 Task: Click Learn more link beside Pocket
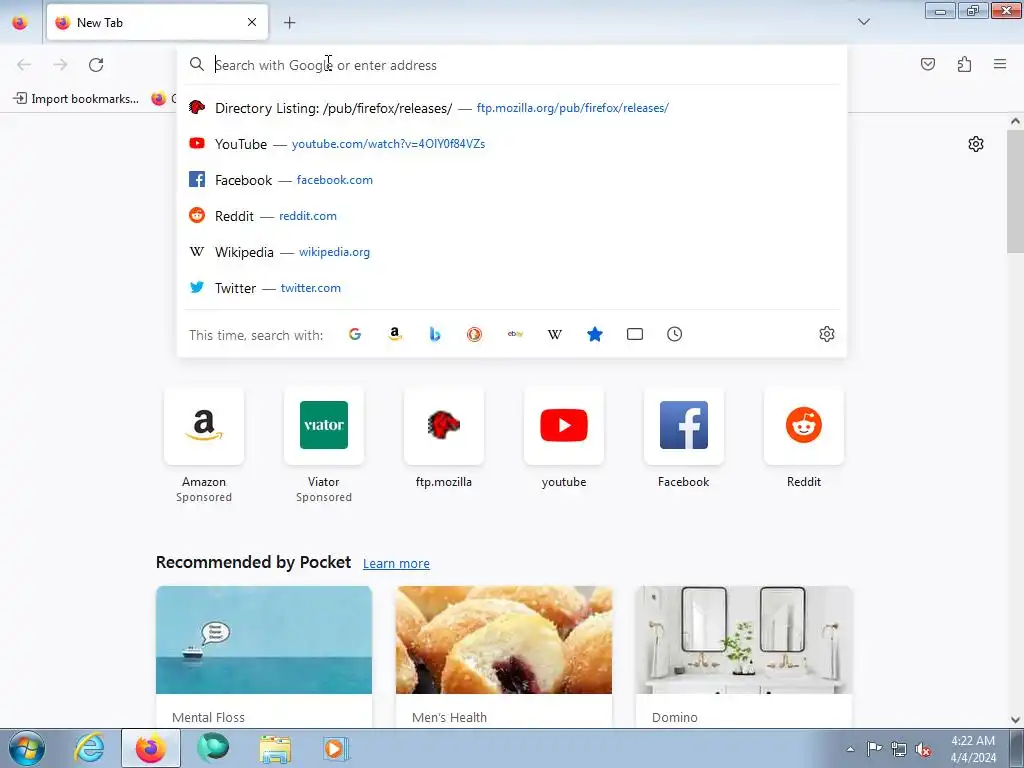point(396,564)
